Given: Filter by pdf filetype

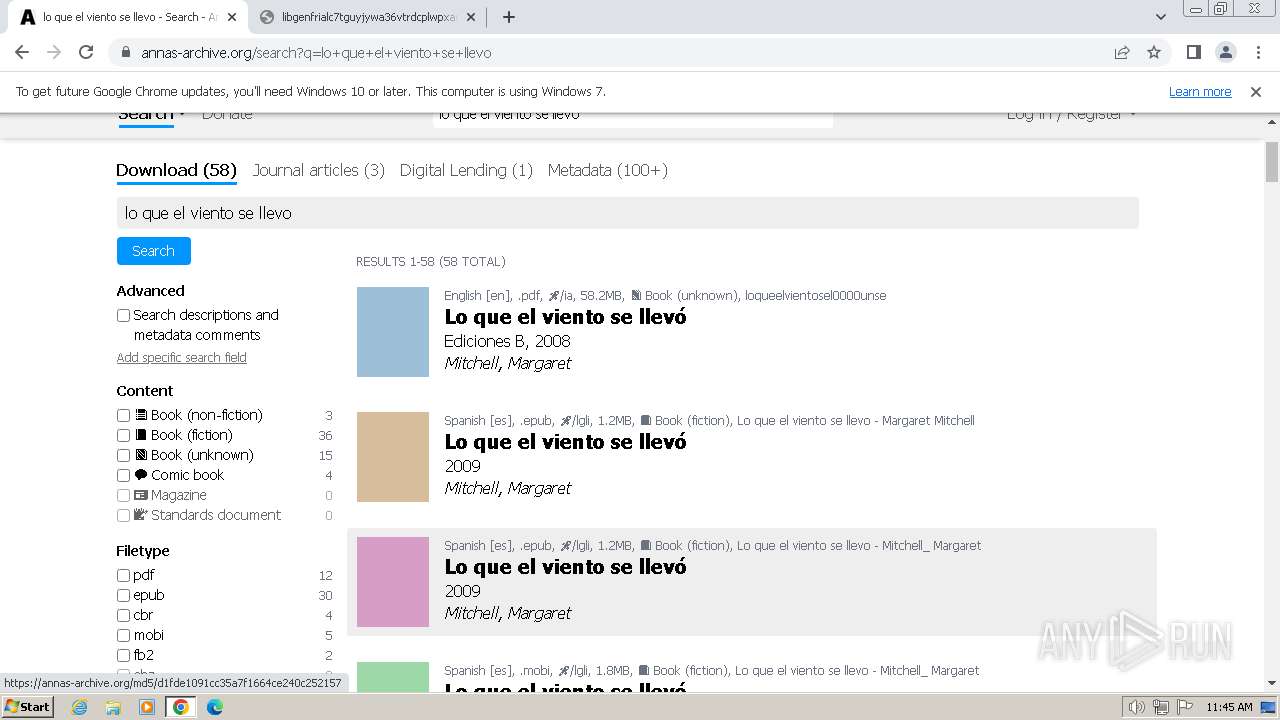Looking at the screenshot, I should [123, 575].
